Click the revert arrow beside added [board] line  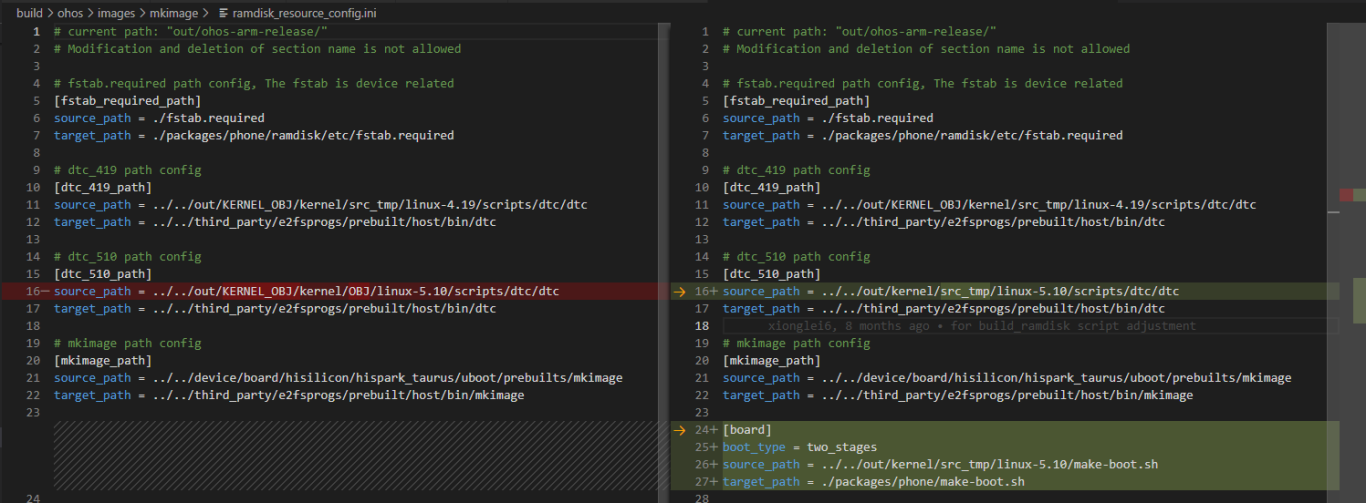point(681,430)
